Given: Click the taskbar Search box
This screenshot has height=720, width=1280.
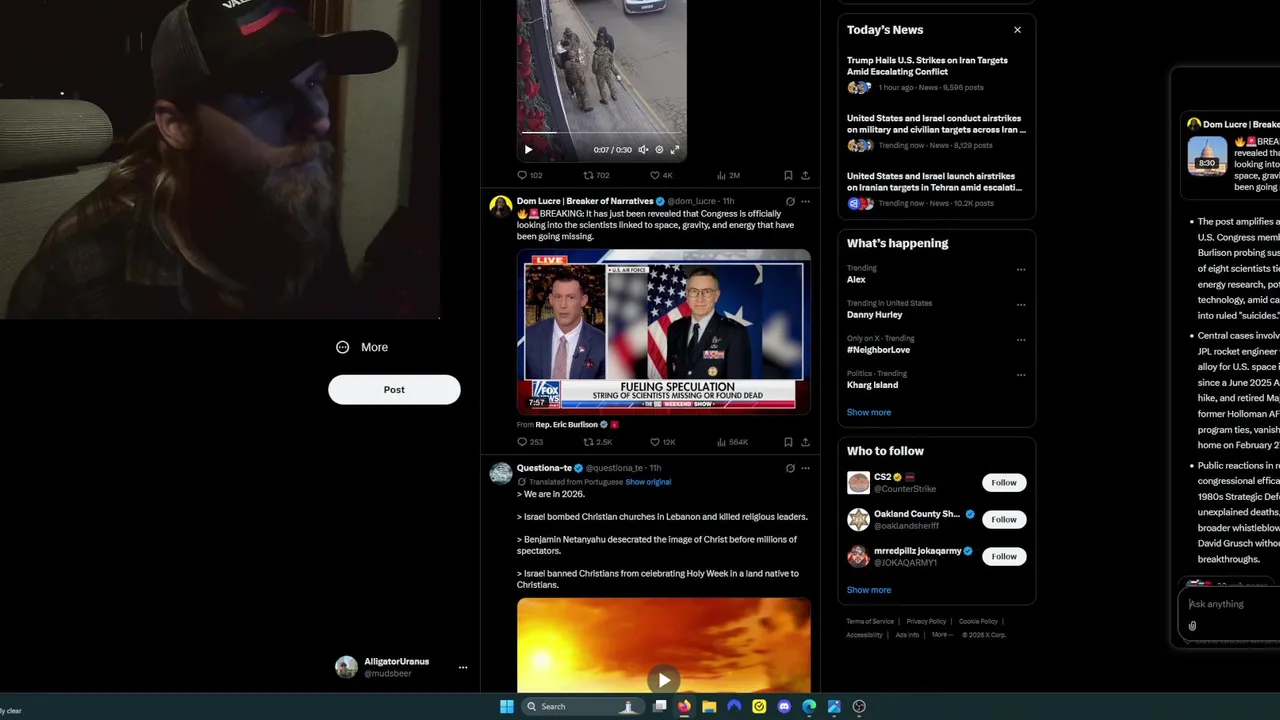Looking at the screenshot, I should coord(582,706).
